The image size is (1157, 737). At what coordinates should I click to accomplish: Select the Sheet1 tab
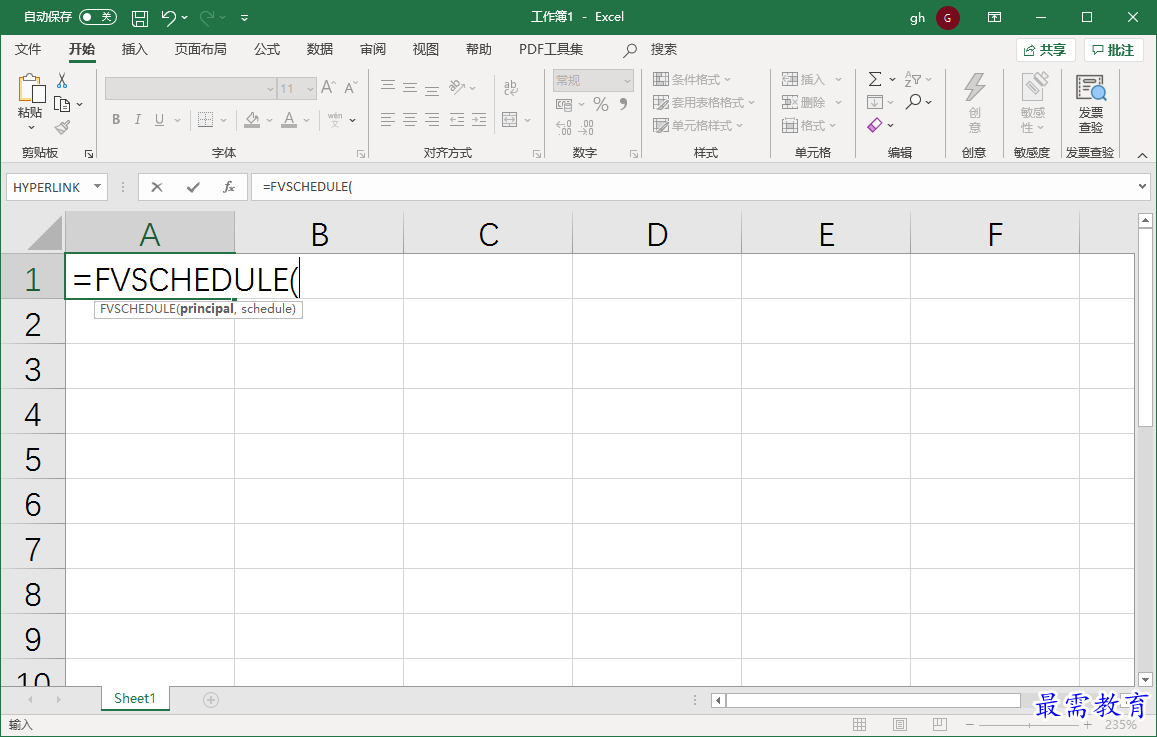(x=135, y=699)
